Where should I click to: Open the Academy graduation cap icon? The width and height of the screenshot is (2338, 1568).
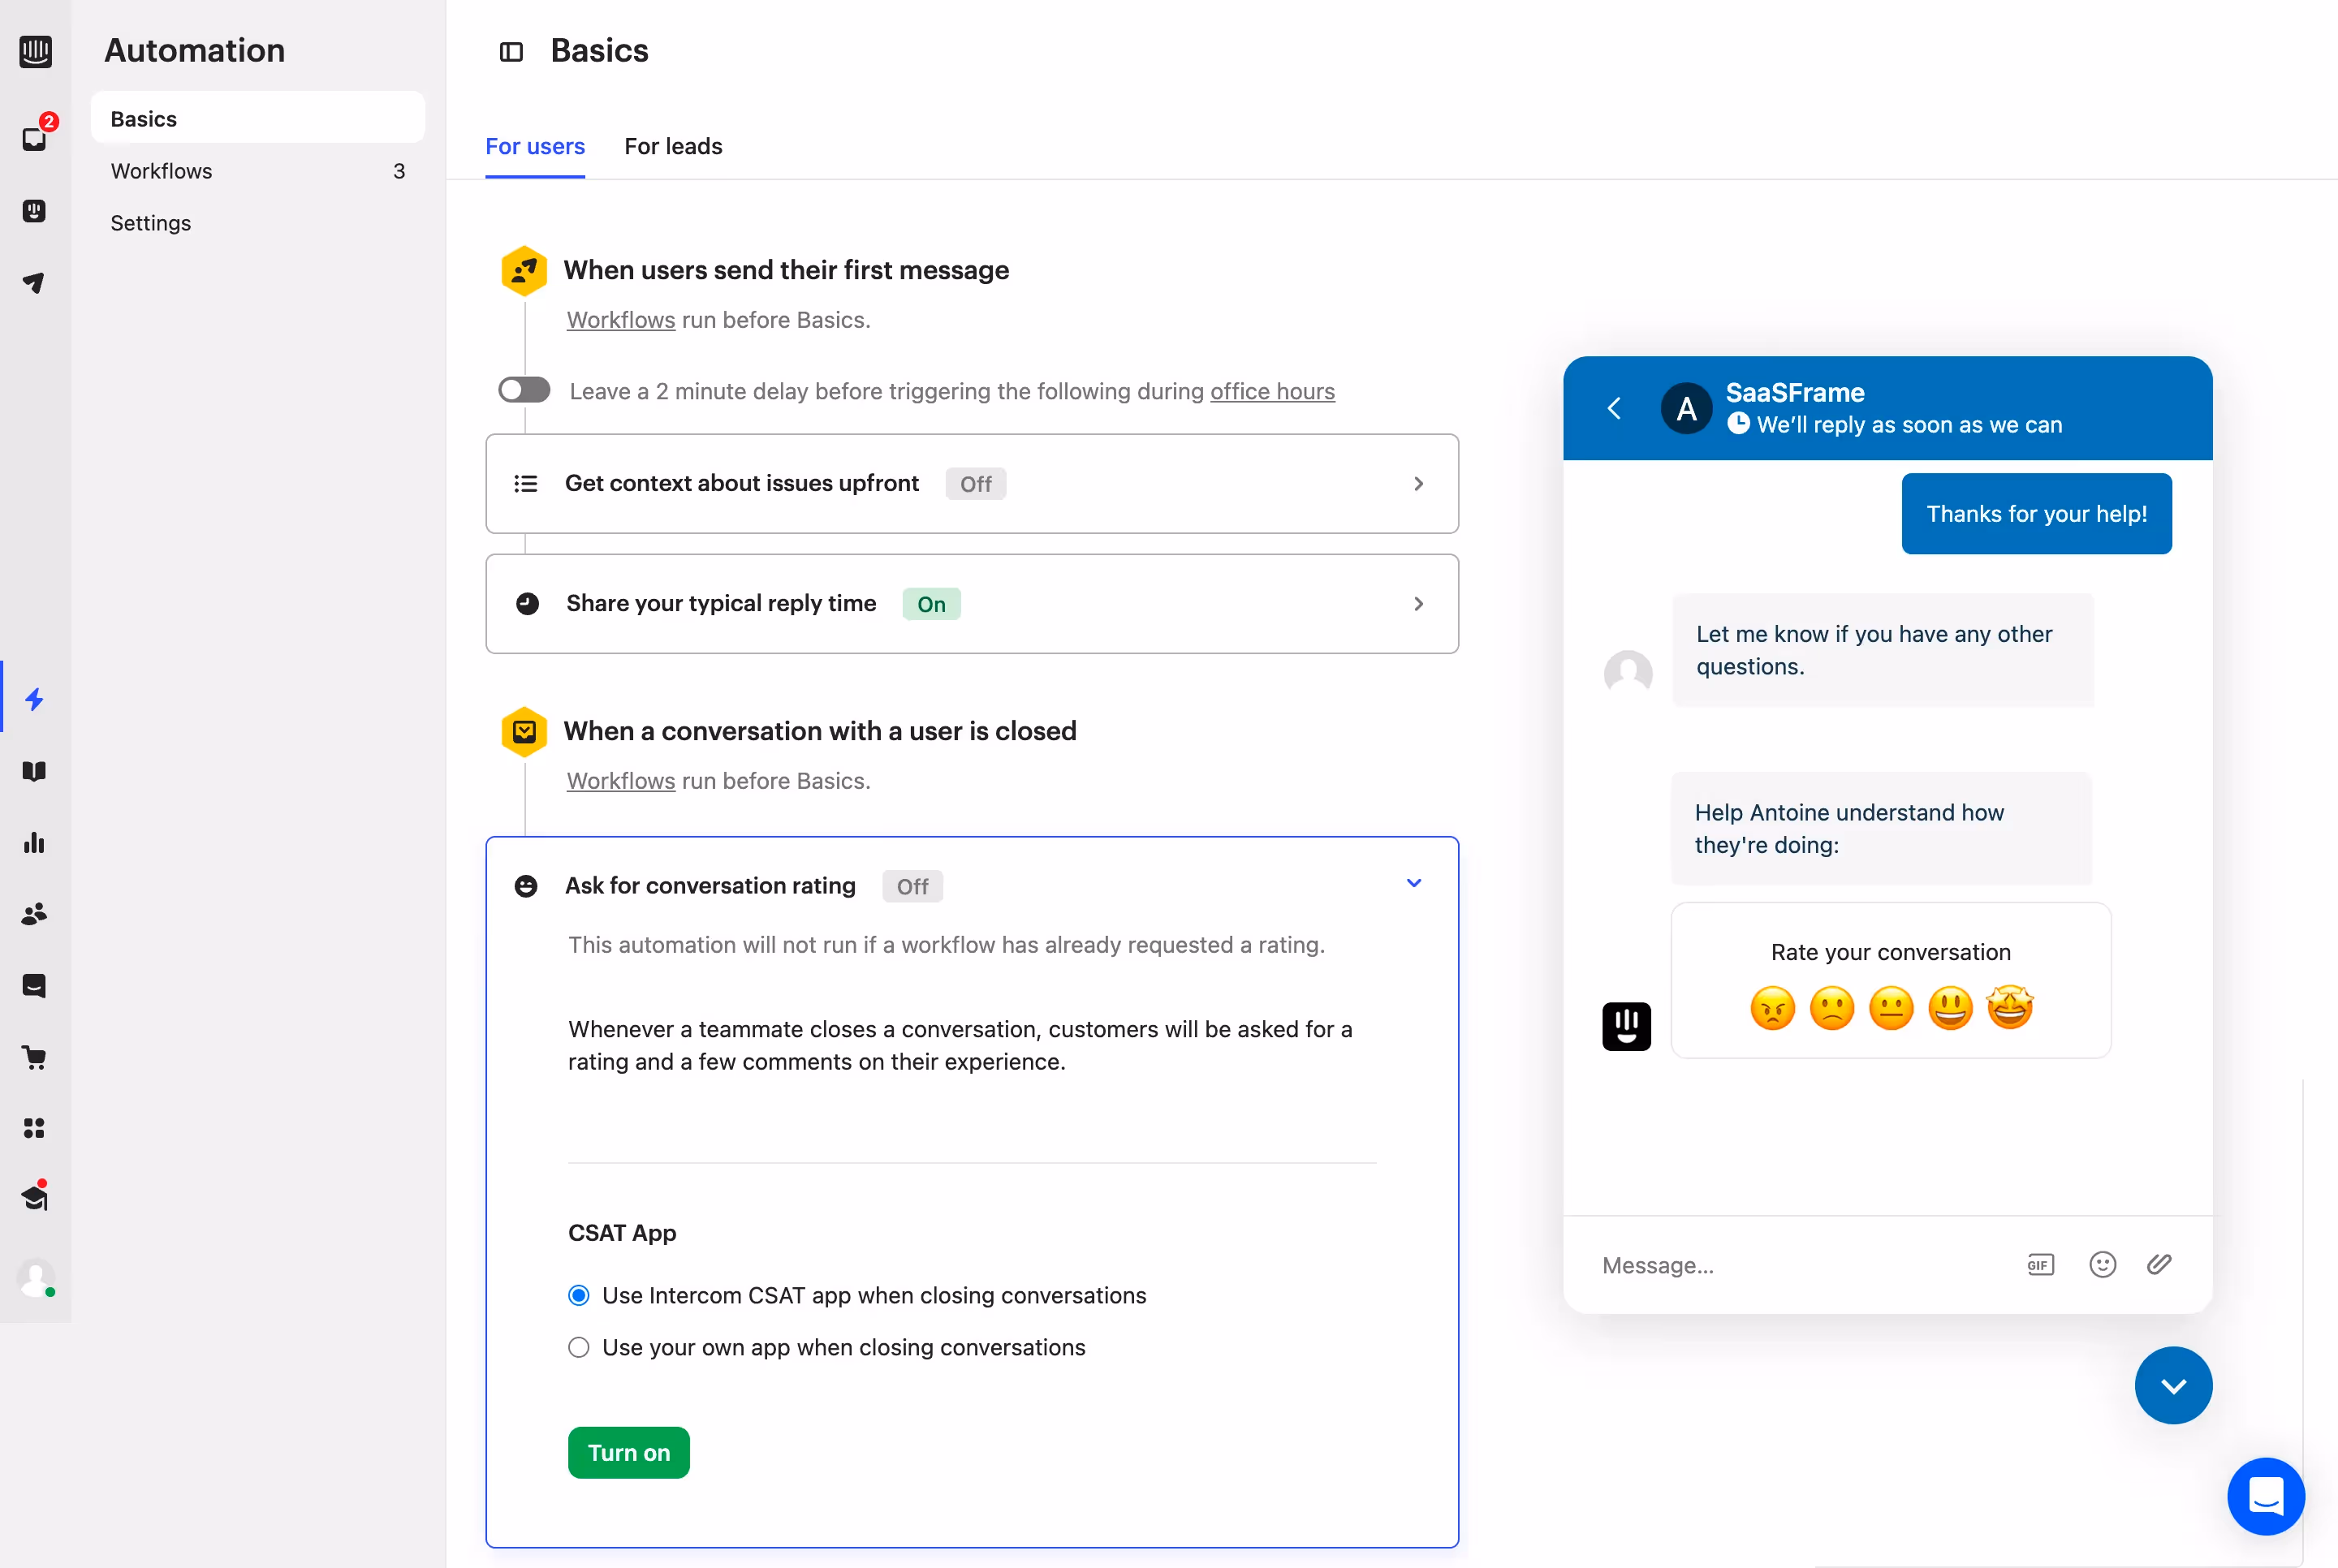[35, 1196]
